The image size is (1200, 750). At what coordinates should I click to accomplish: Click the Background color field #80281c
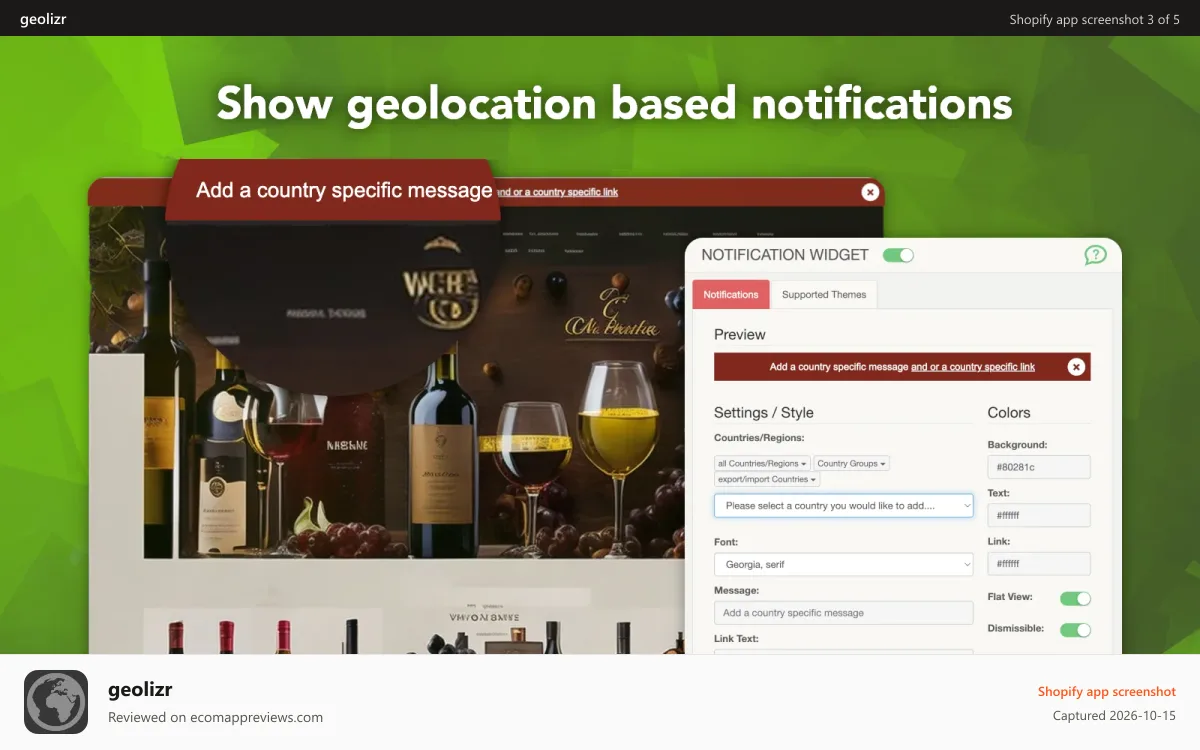click(1038, 467)
